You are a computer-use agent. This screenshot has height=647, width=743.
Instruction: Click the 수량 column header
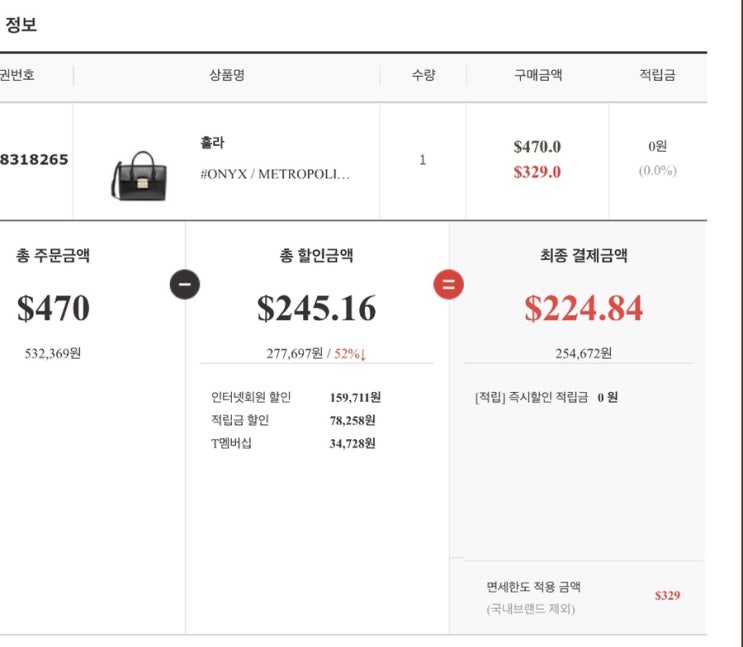(423, 75)
